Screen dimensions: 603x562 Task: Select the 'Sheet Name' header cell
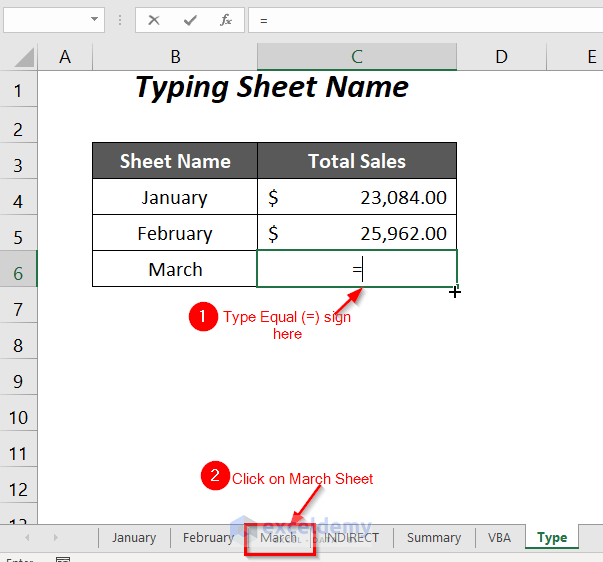coord(175,161)
